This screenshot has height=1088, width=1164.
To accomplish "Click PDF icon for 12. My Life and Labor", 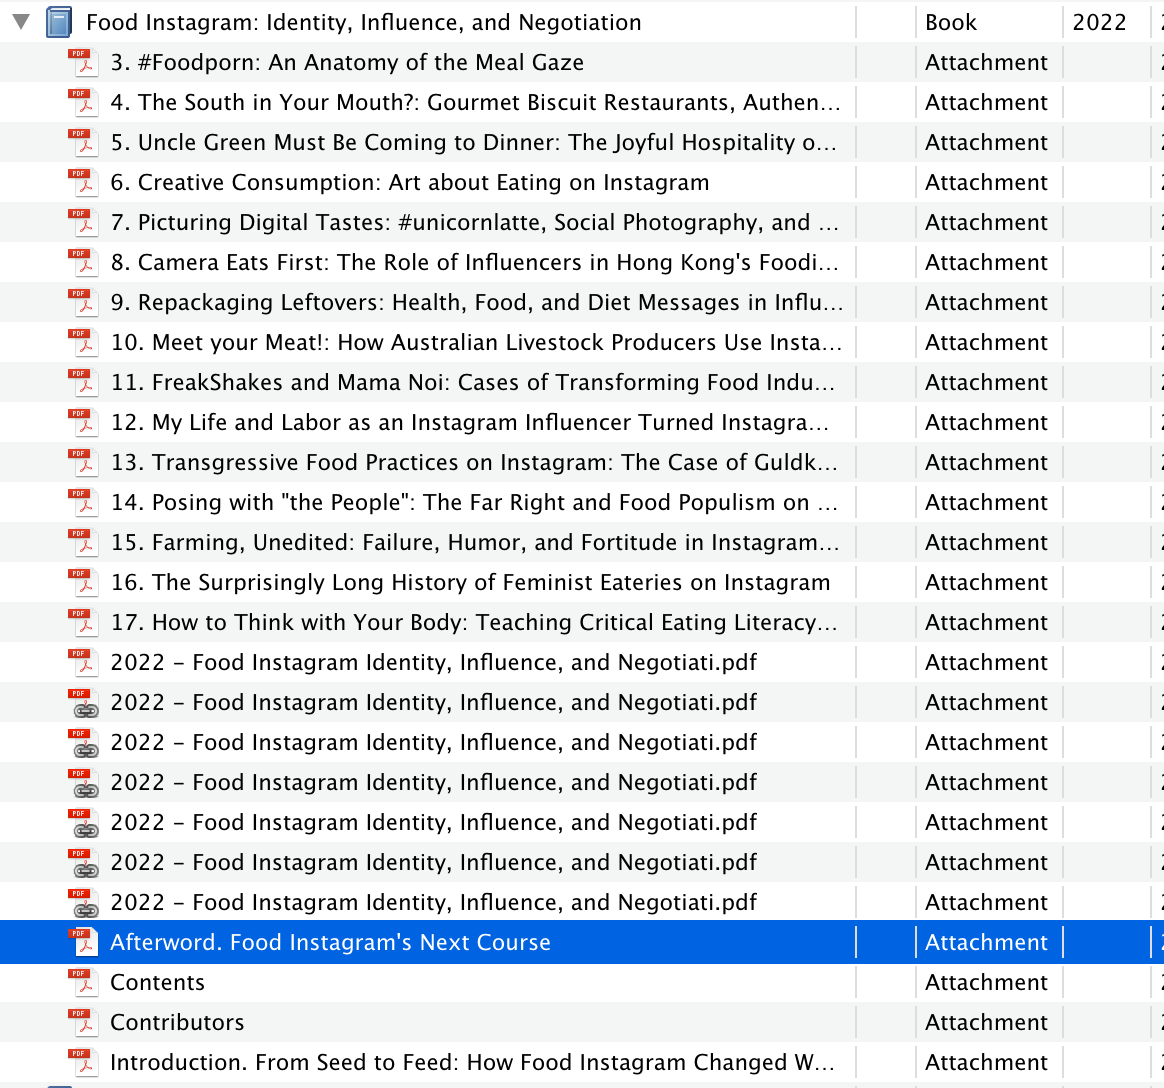I will pos(83,423).
